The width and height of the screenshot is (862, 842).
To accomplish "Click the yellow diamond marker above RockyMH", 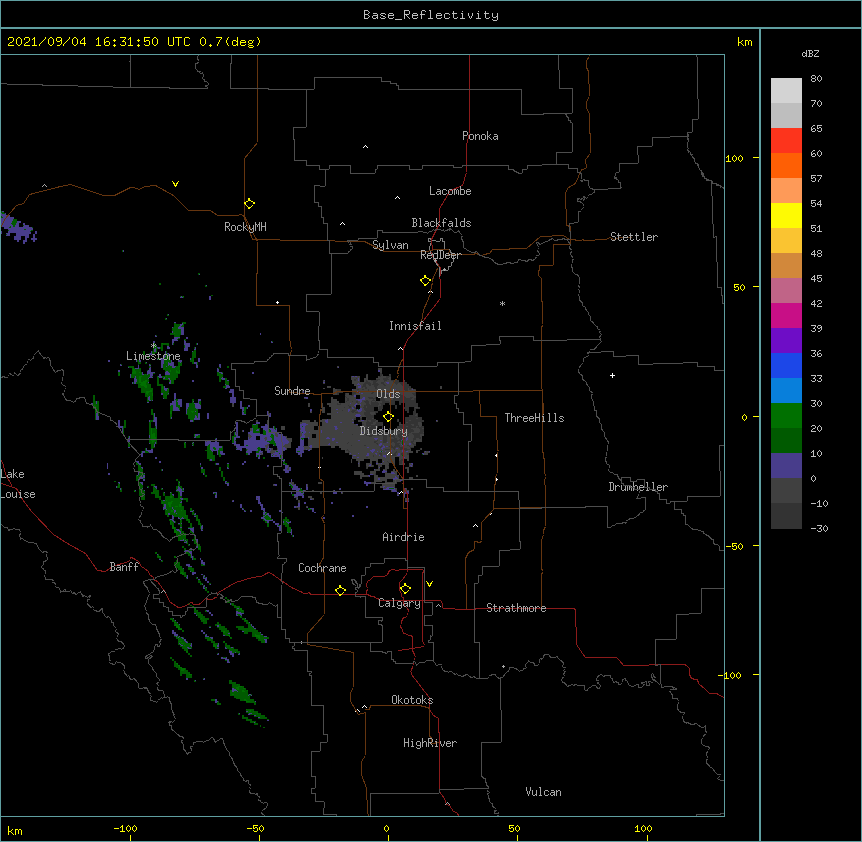I will click(x=250, y=204).
